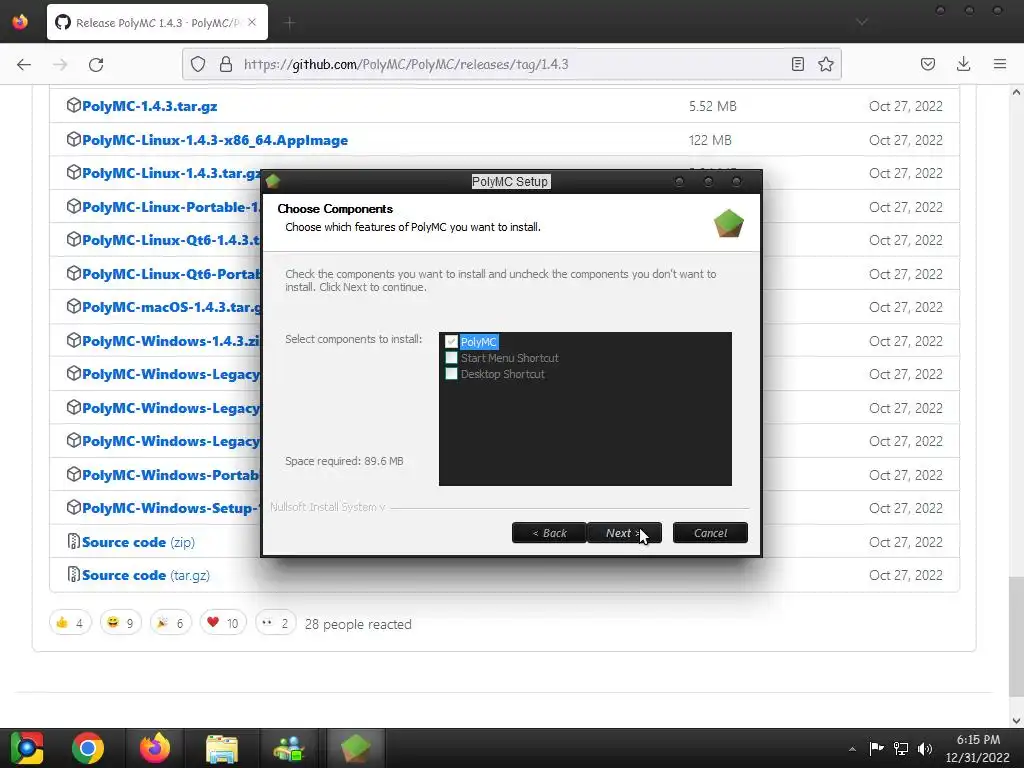Bookmark this page with star

(825, 64)
